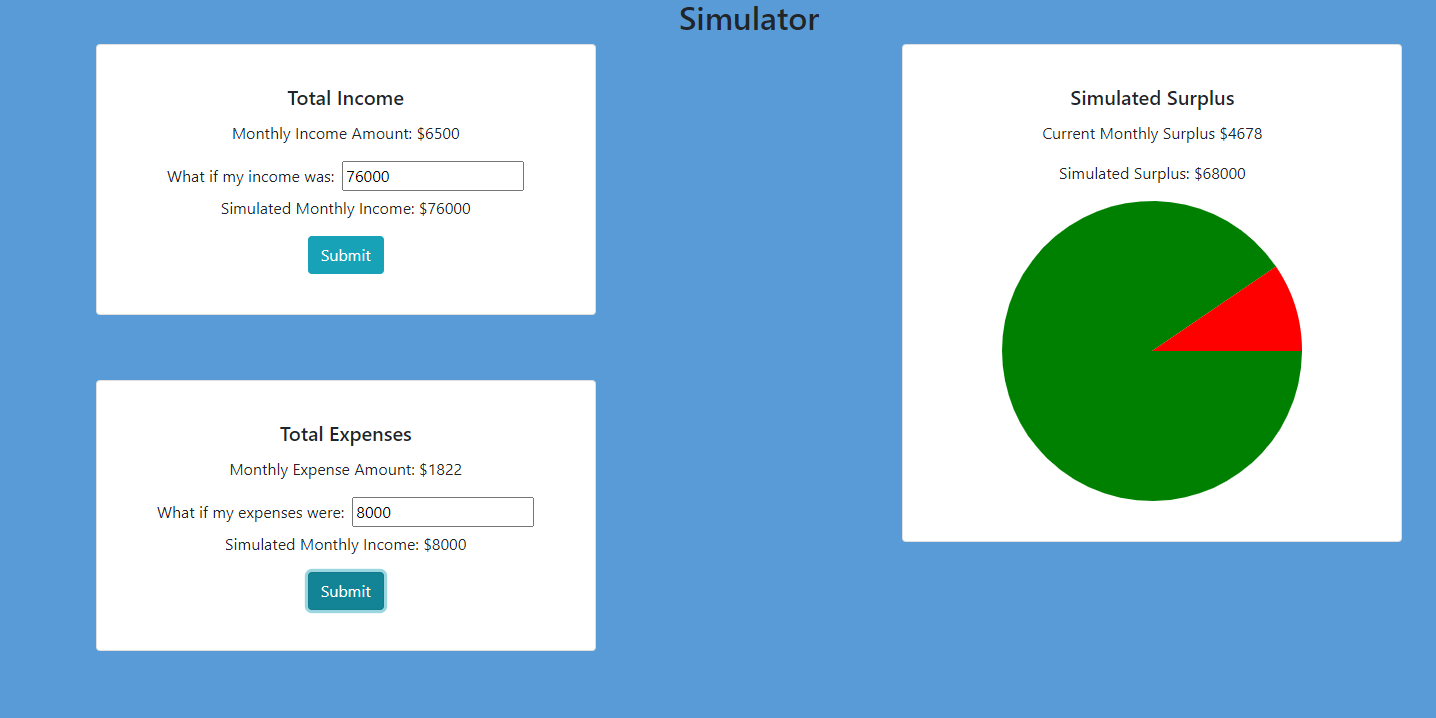Click the income input field showing 76000
The image size is (1436, 718).
click(433, 176)
